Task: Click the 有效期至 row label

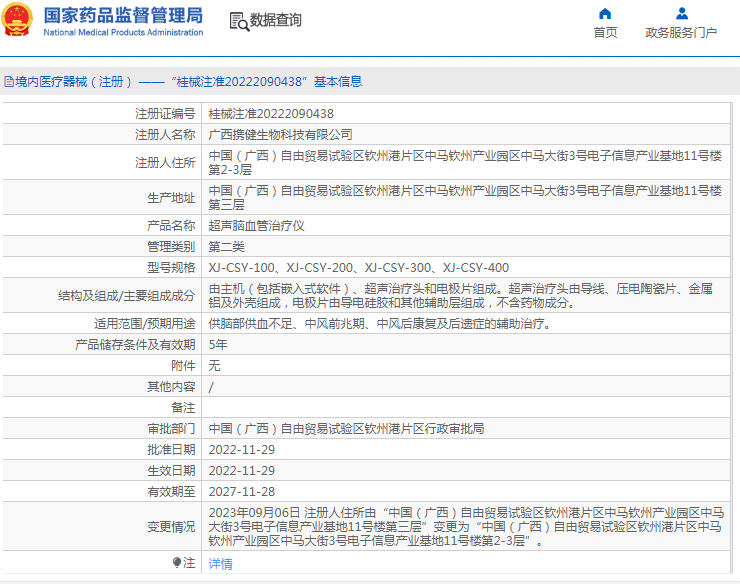Action: 171,491
